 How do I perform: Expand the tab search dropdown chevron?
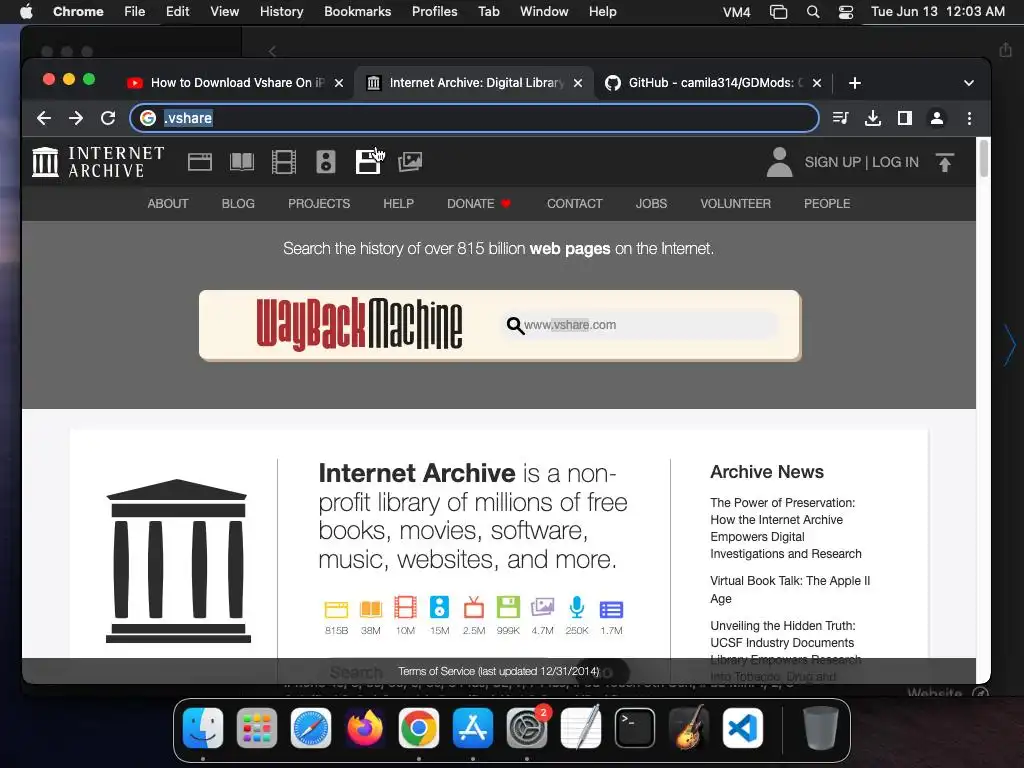coord(968,83)
